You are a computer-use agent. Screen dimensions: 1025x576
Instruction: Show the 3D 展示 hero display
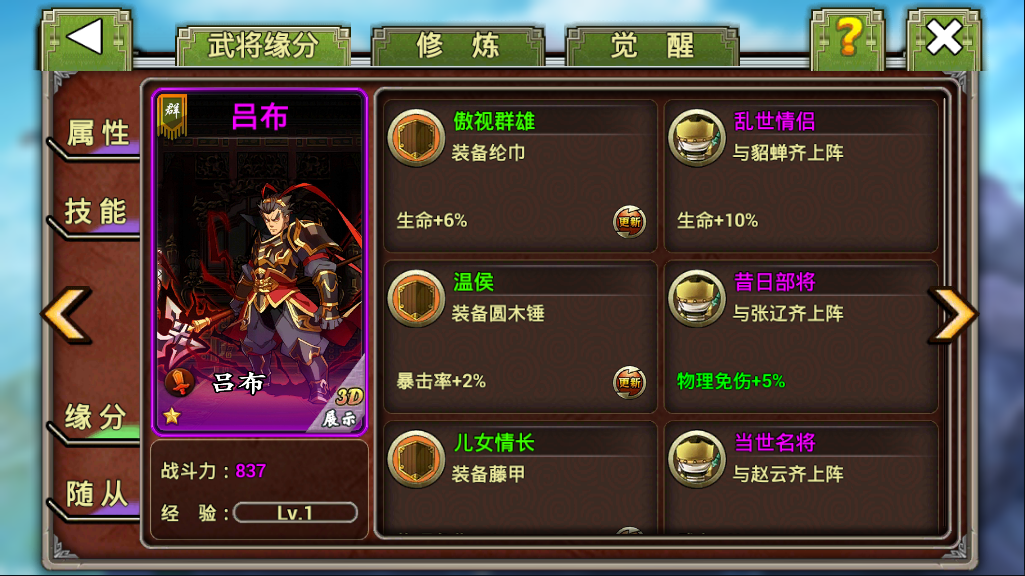coord(340,407)
